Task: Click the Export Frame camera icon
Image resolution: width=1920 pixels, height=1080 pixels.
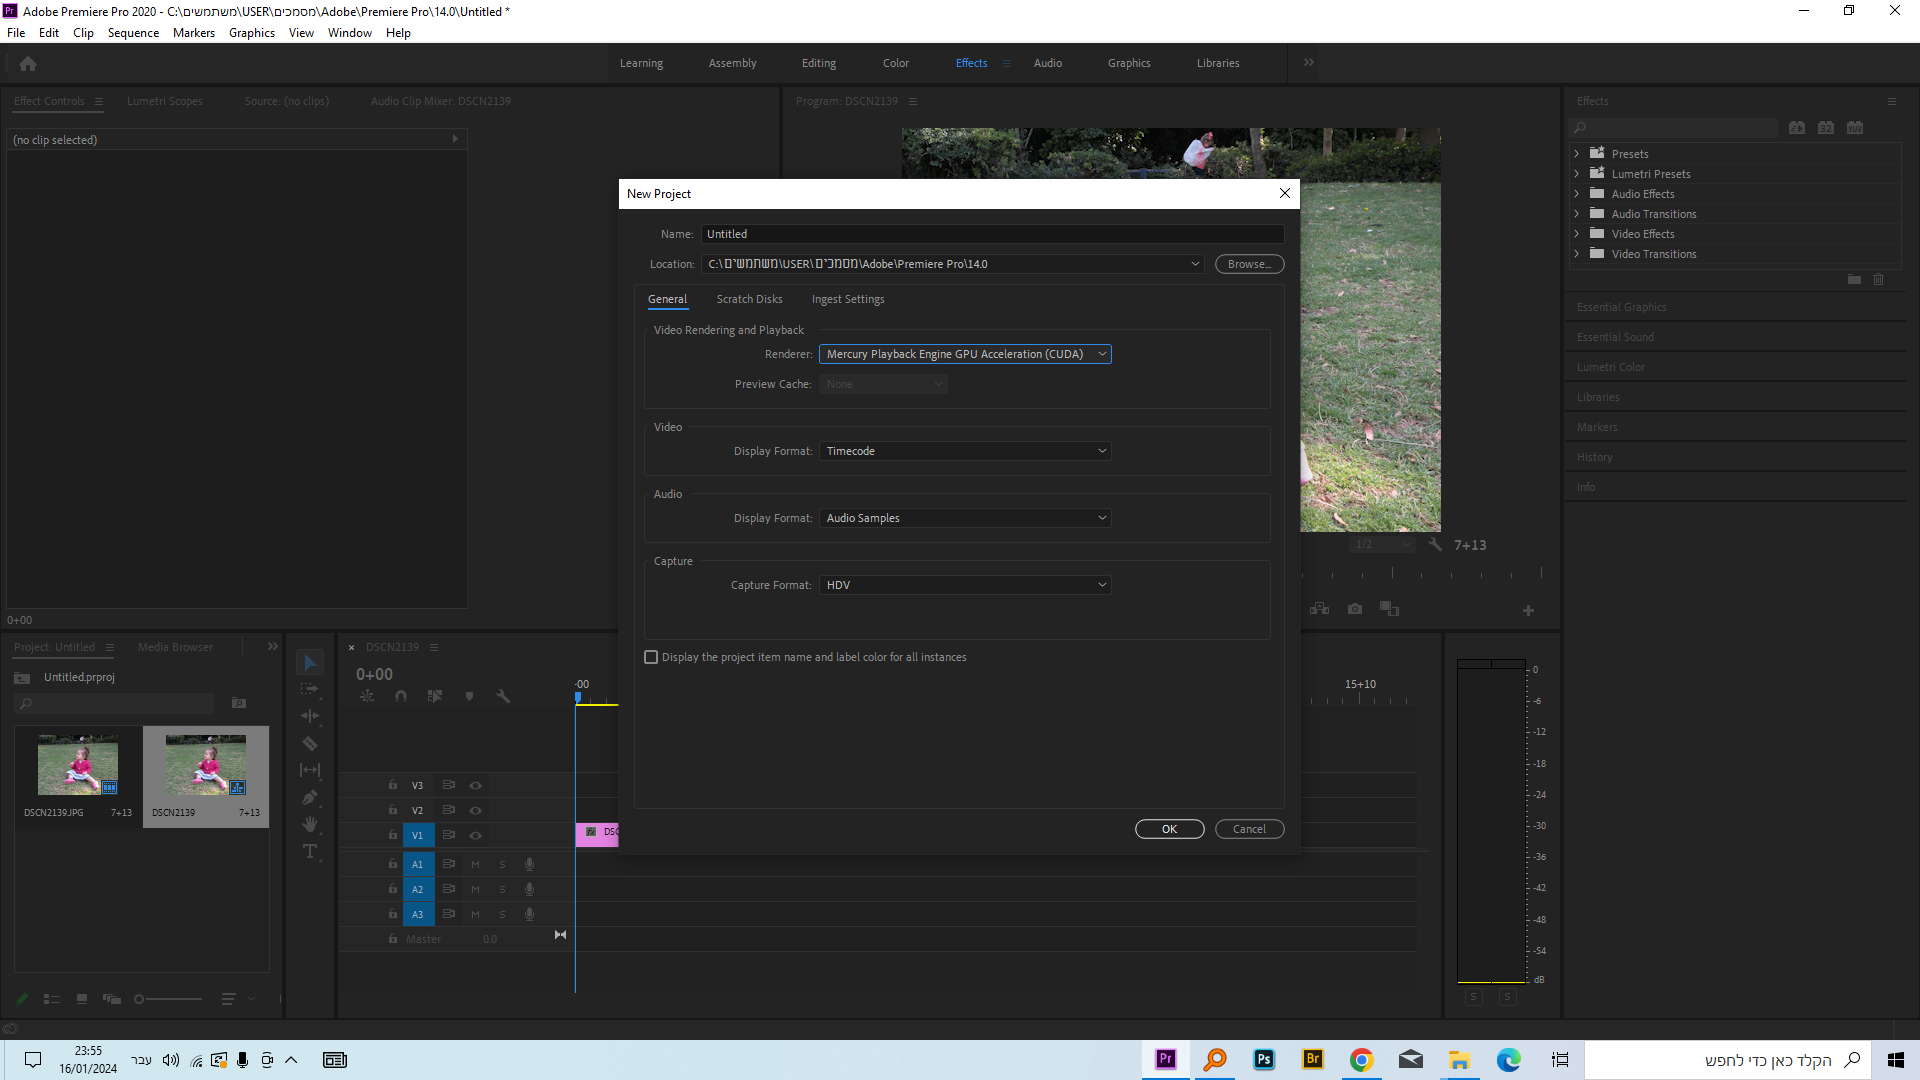Action: click(x=1355, y=609)
